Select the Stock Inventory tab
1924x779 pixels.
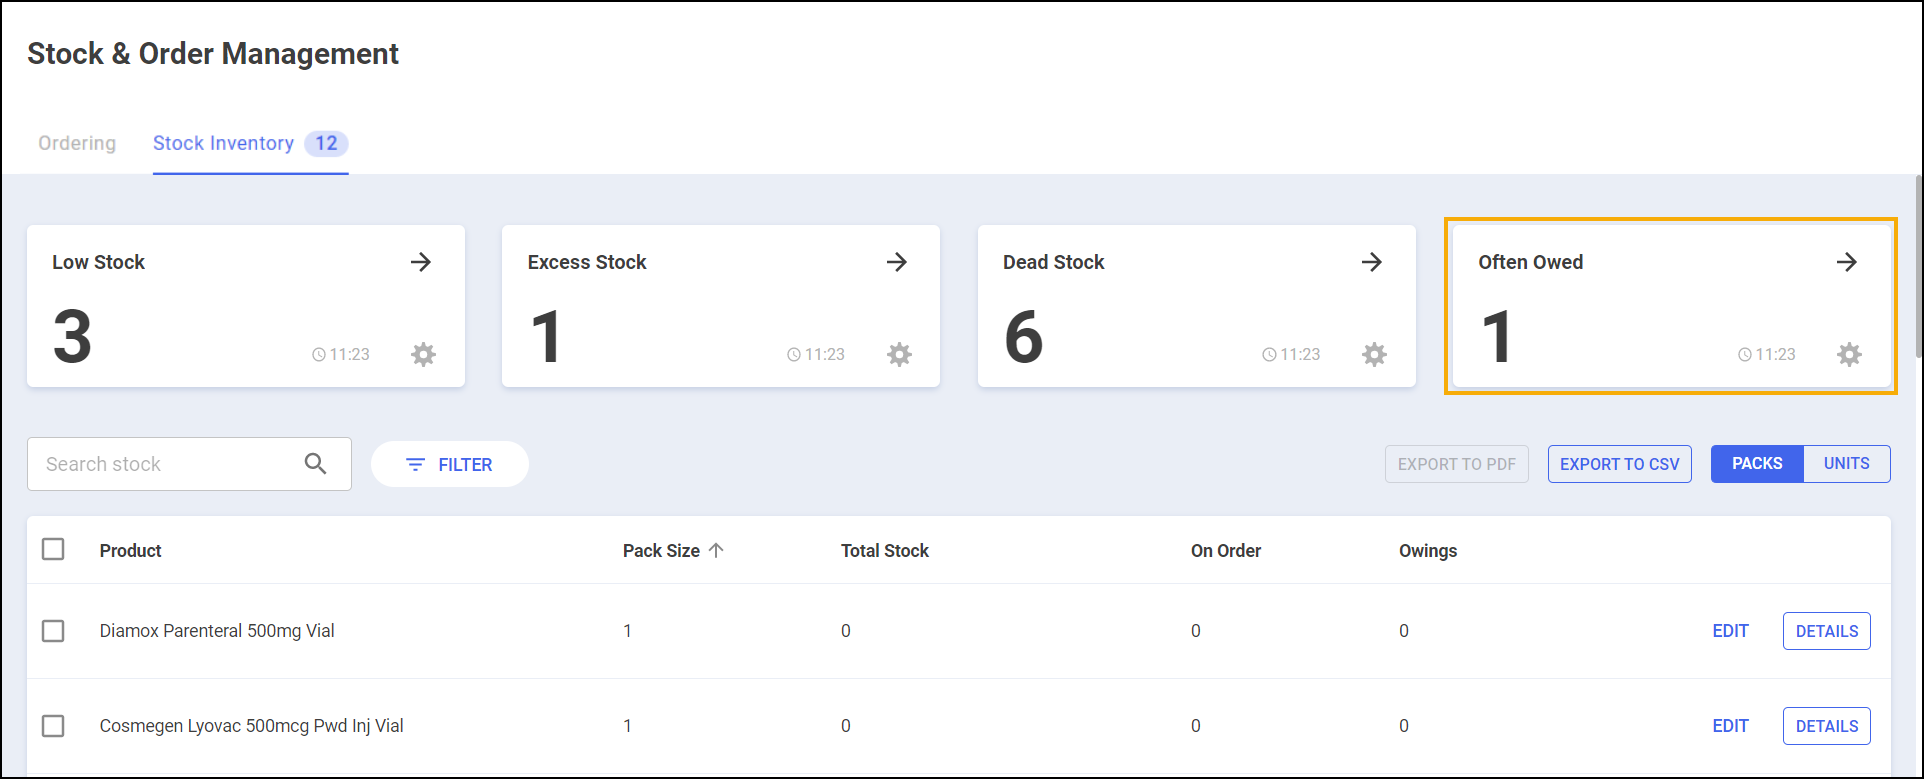coord(223,143)
